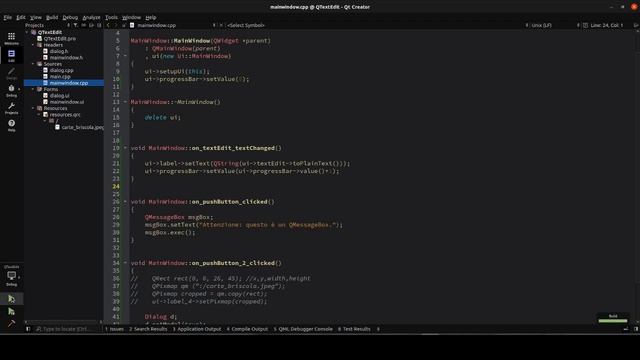Toggle the left sidebar visibility
Screen dimensions: 640x360
click(x=28, y=329)
